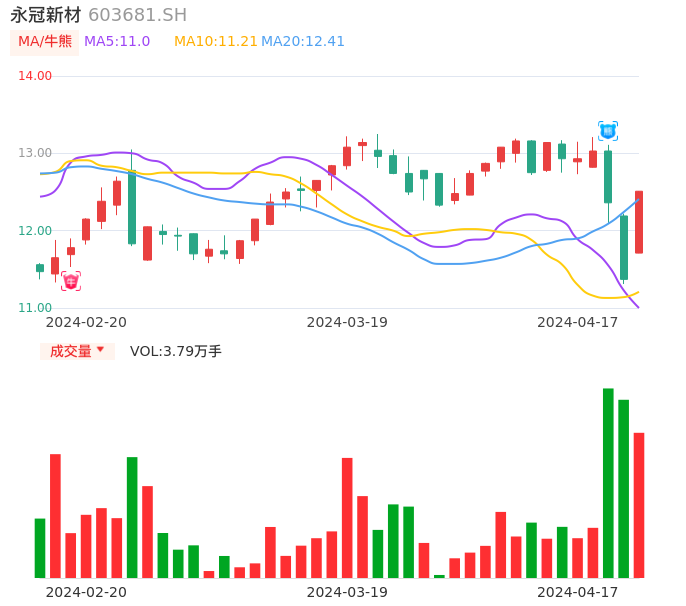Image resolution: width=686 pixels, height=606 pixels.
Task: Click the stock code 603681.SH
Action: [x=137, y=15]
